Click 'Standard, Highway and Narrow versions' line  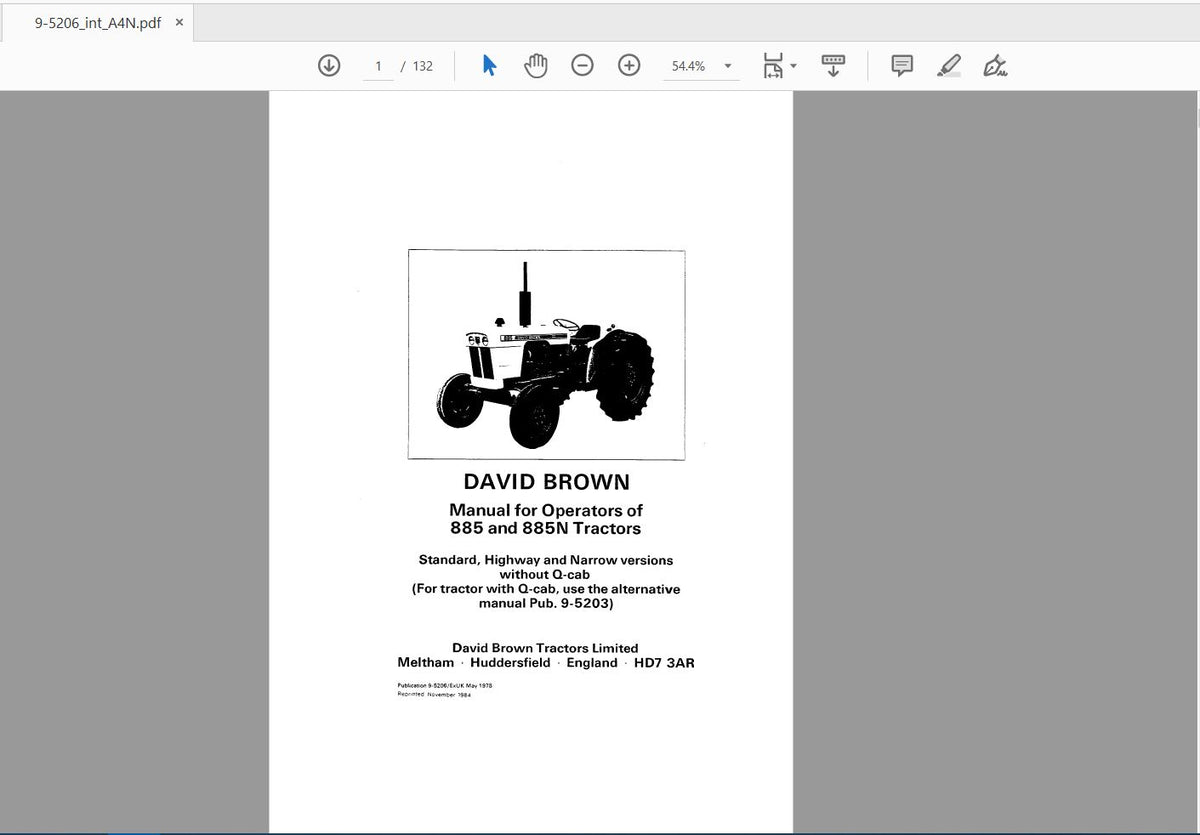pyautogui.click(x=546, y=560)
